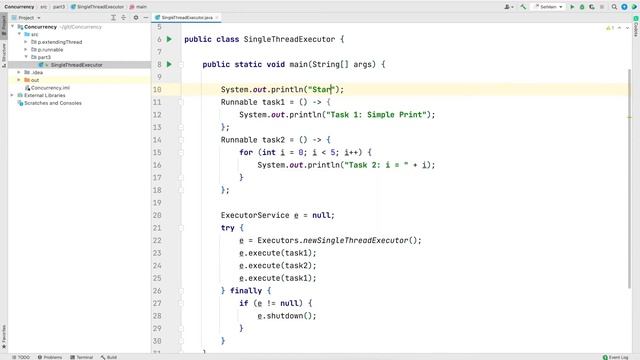The width and height of the screenshot is (640, 360).
Task: Click newSingleThreadExecutor on line 22
Action: pos(355,240)
